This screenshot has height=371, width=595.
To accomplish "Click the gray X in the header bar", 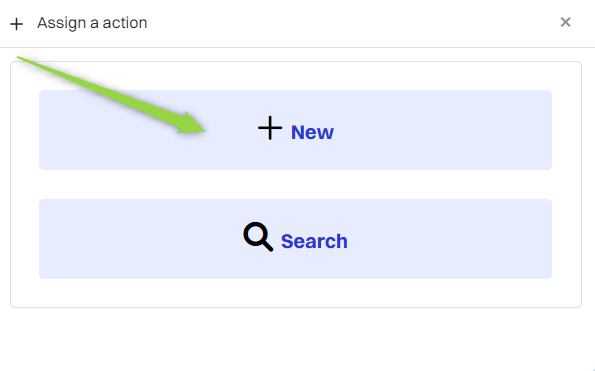I will (x=565, y=22).
